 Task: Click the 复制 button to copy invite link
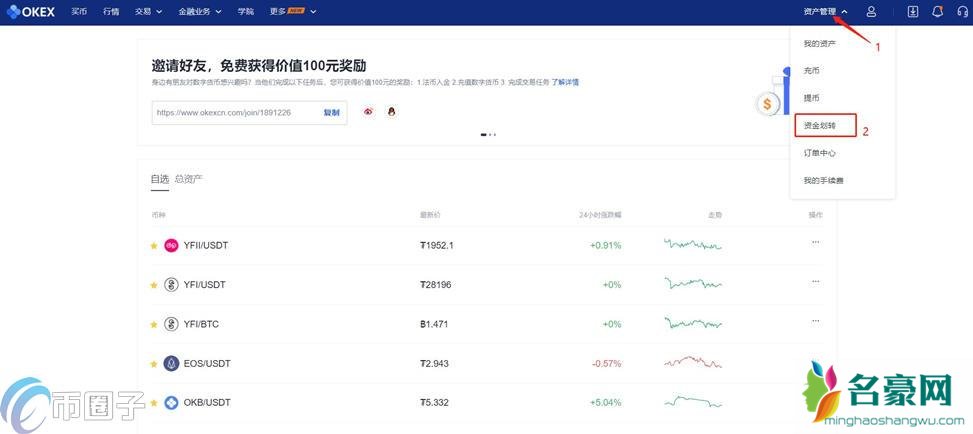pos(331,112)
